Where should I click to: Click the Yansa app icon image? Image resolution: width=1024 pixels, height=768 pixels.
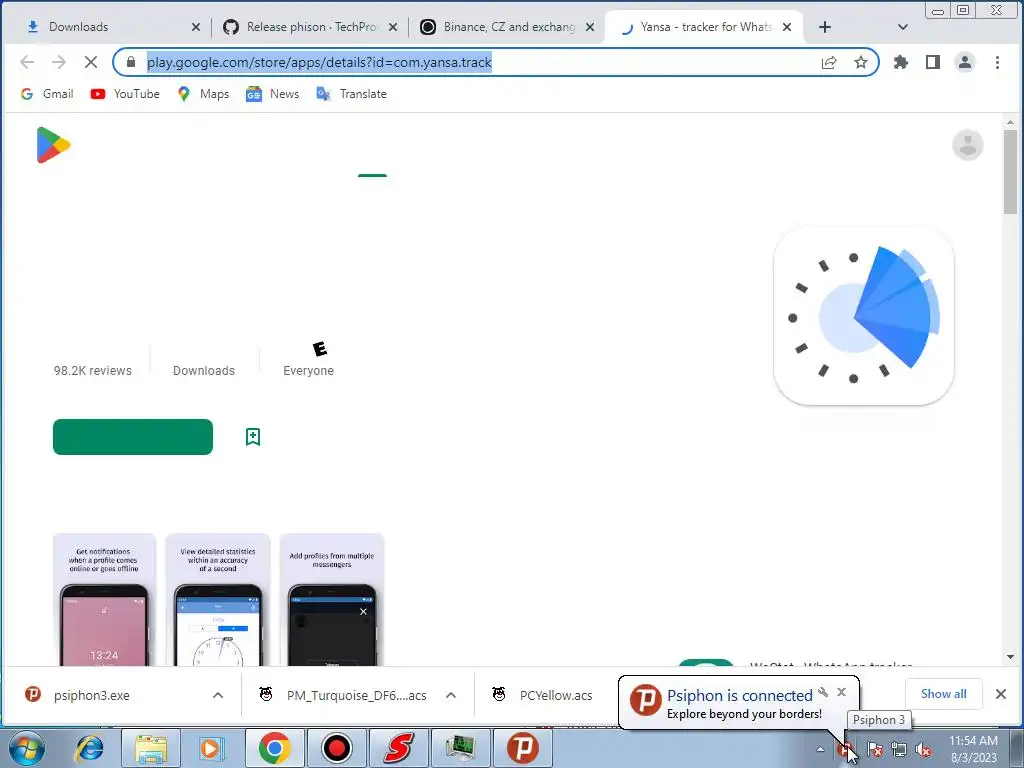click(863, 316)
